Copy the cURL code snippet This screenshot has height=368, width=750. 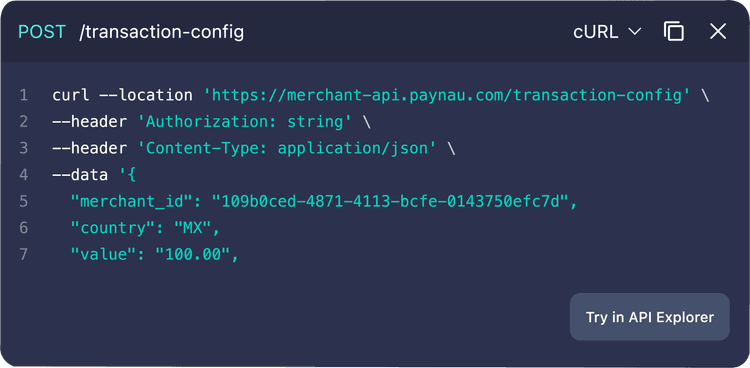[x=673, y=32]
